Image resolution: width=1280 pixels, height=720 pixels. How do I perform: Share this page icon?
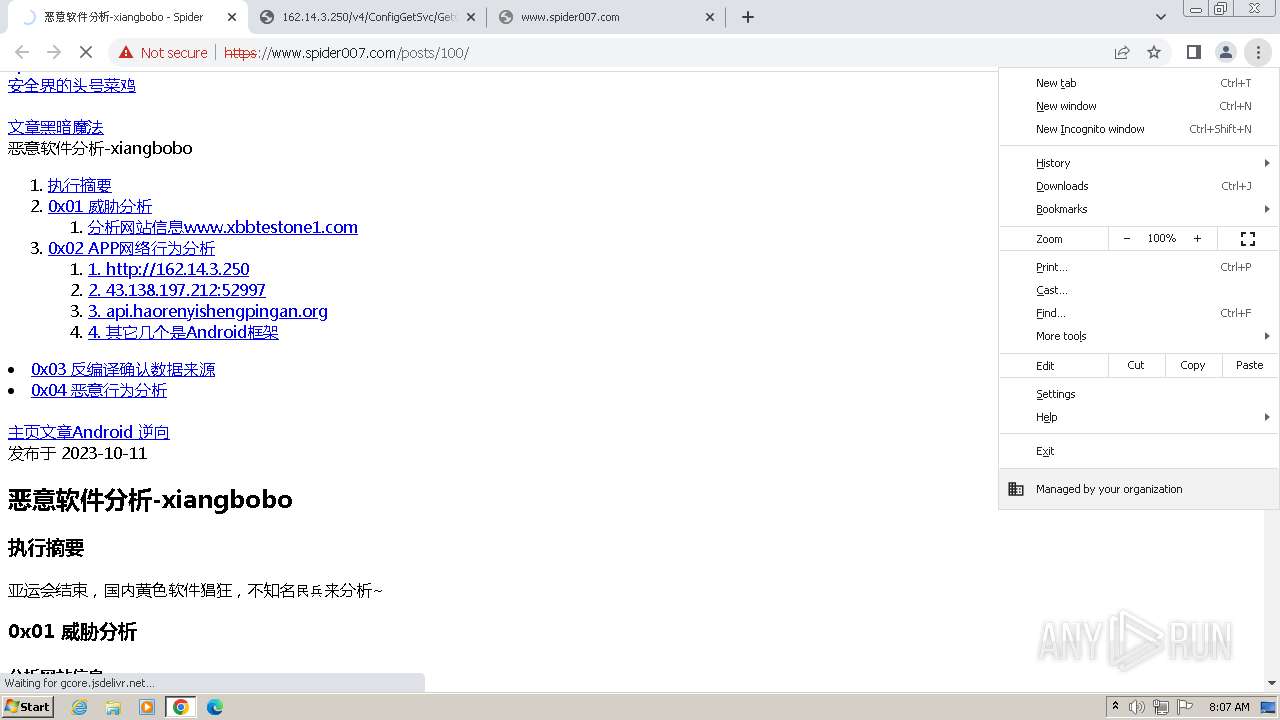pyautogui.click(x=1122, y=52)
